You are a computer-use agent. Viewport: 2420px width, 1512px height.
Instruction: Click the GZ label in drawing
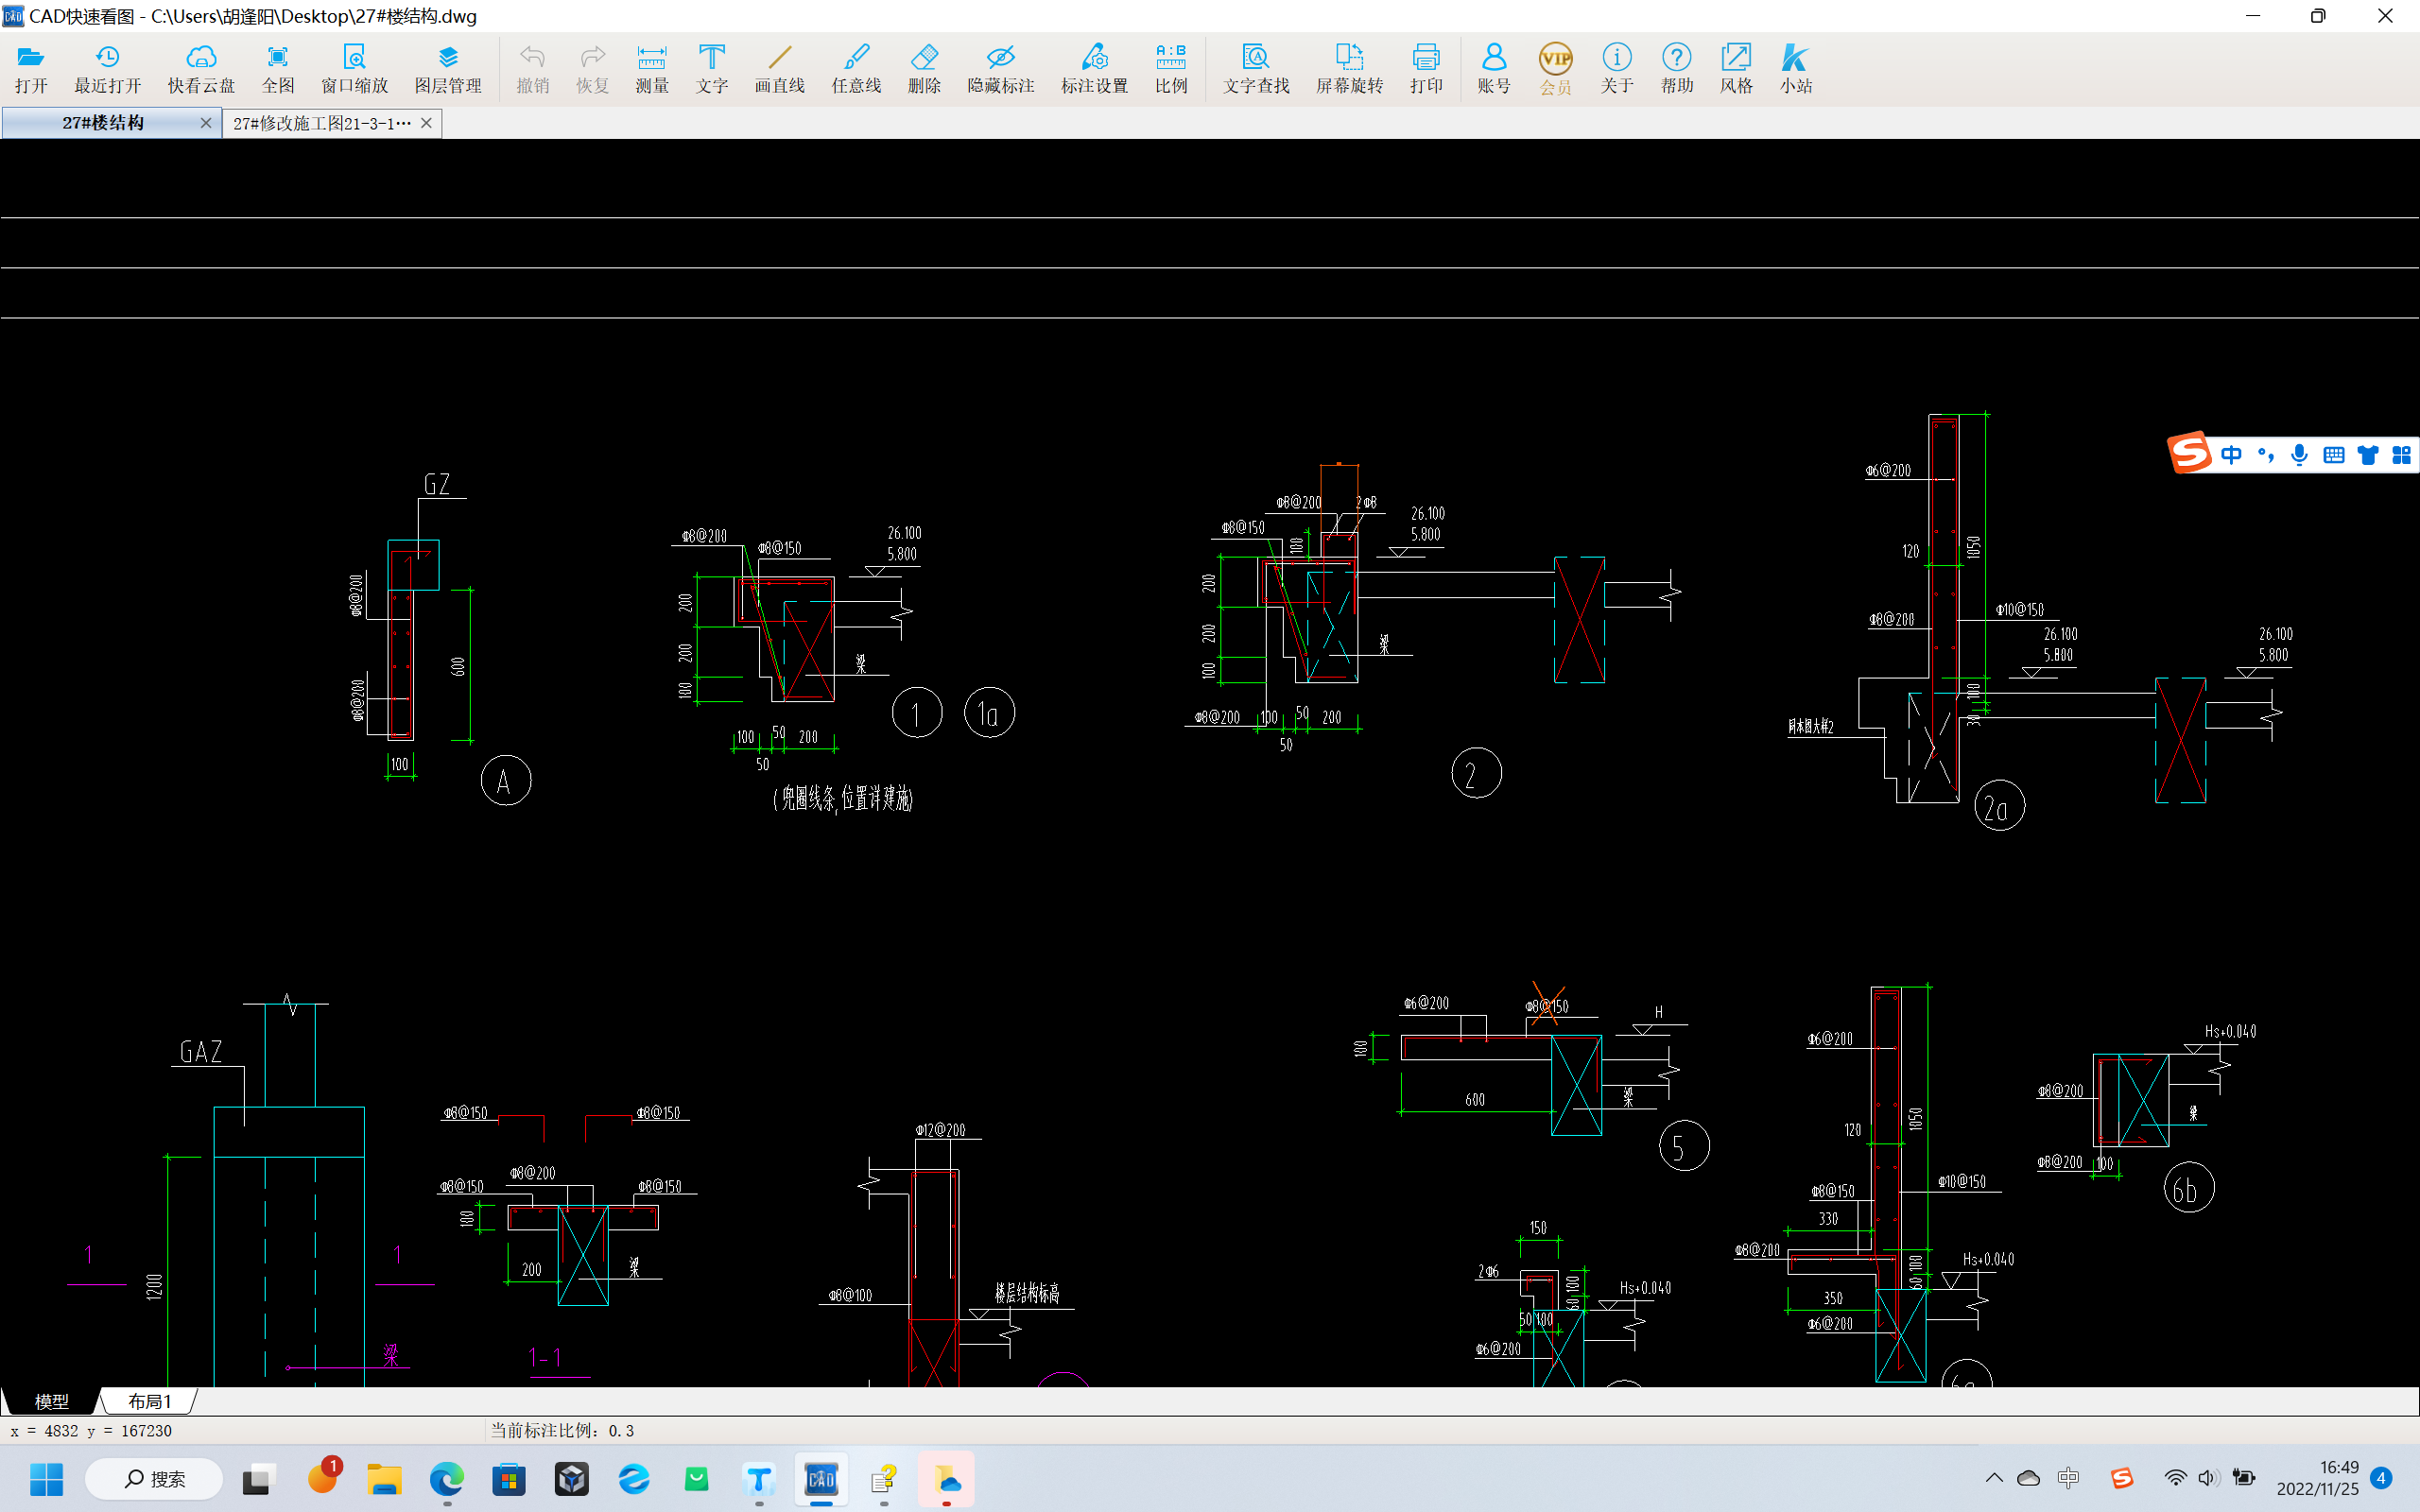pos(437,485)
